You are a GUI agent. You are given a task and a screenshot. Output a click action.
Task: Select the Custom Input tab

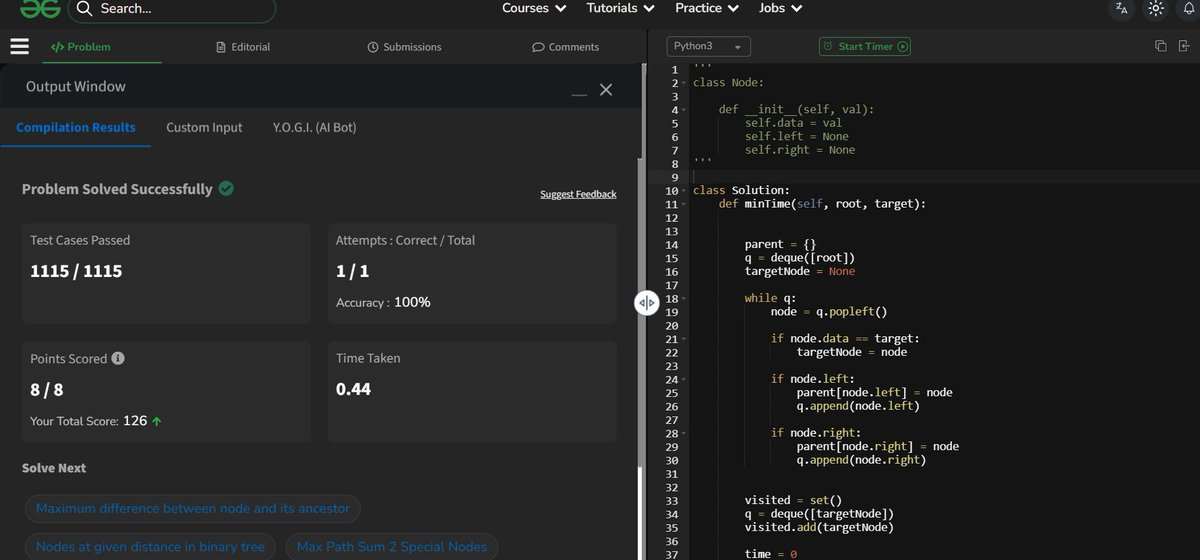(204, 127)
